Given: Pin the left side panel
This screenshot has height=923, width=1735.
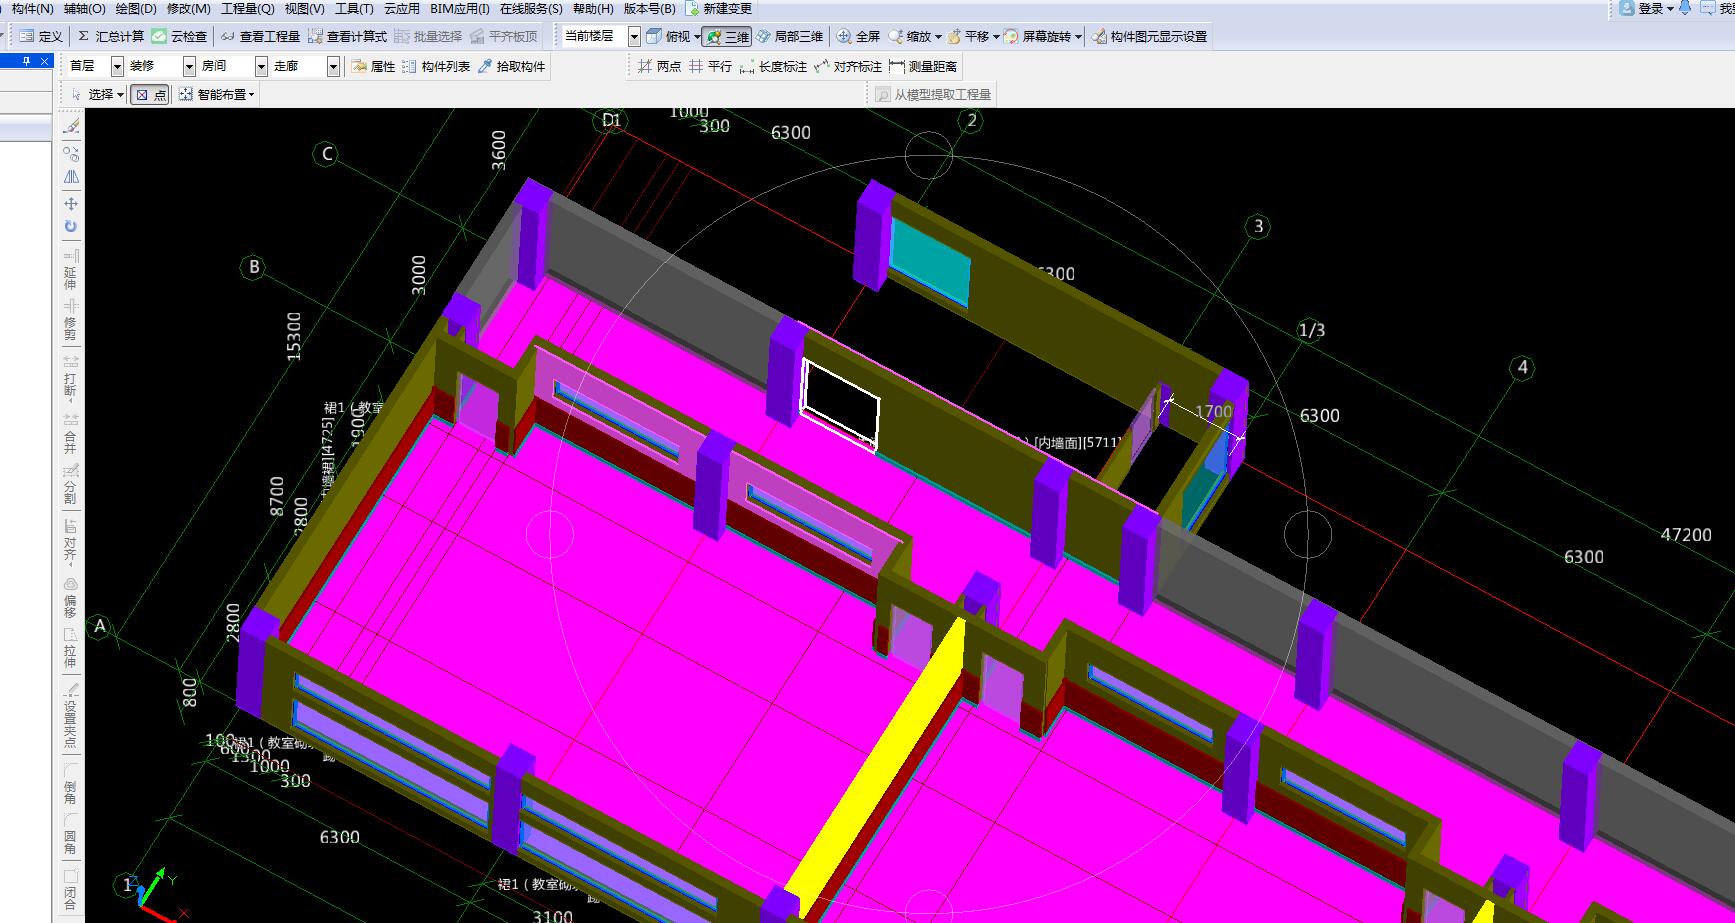Looking at the screenshot, I should (x=27, y=61).
